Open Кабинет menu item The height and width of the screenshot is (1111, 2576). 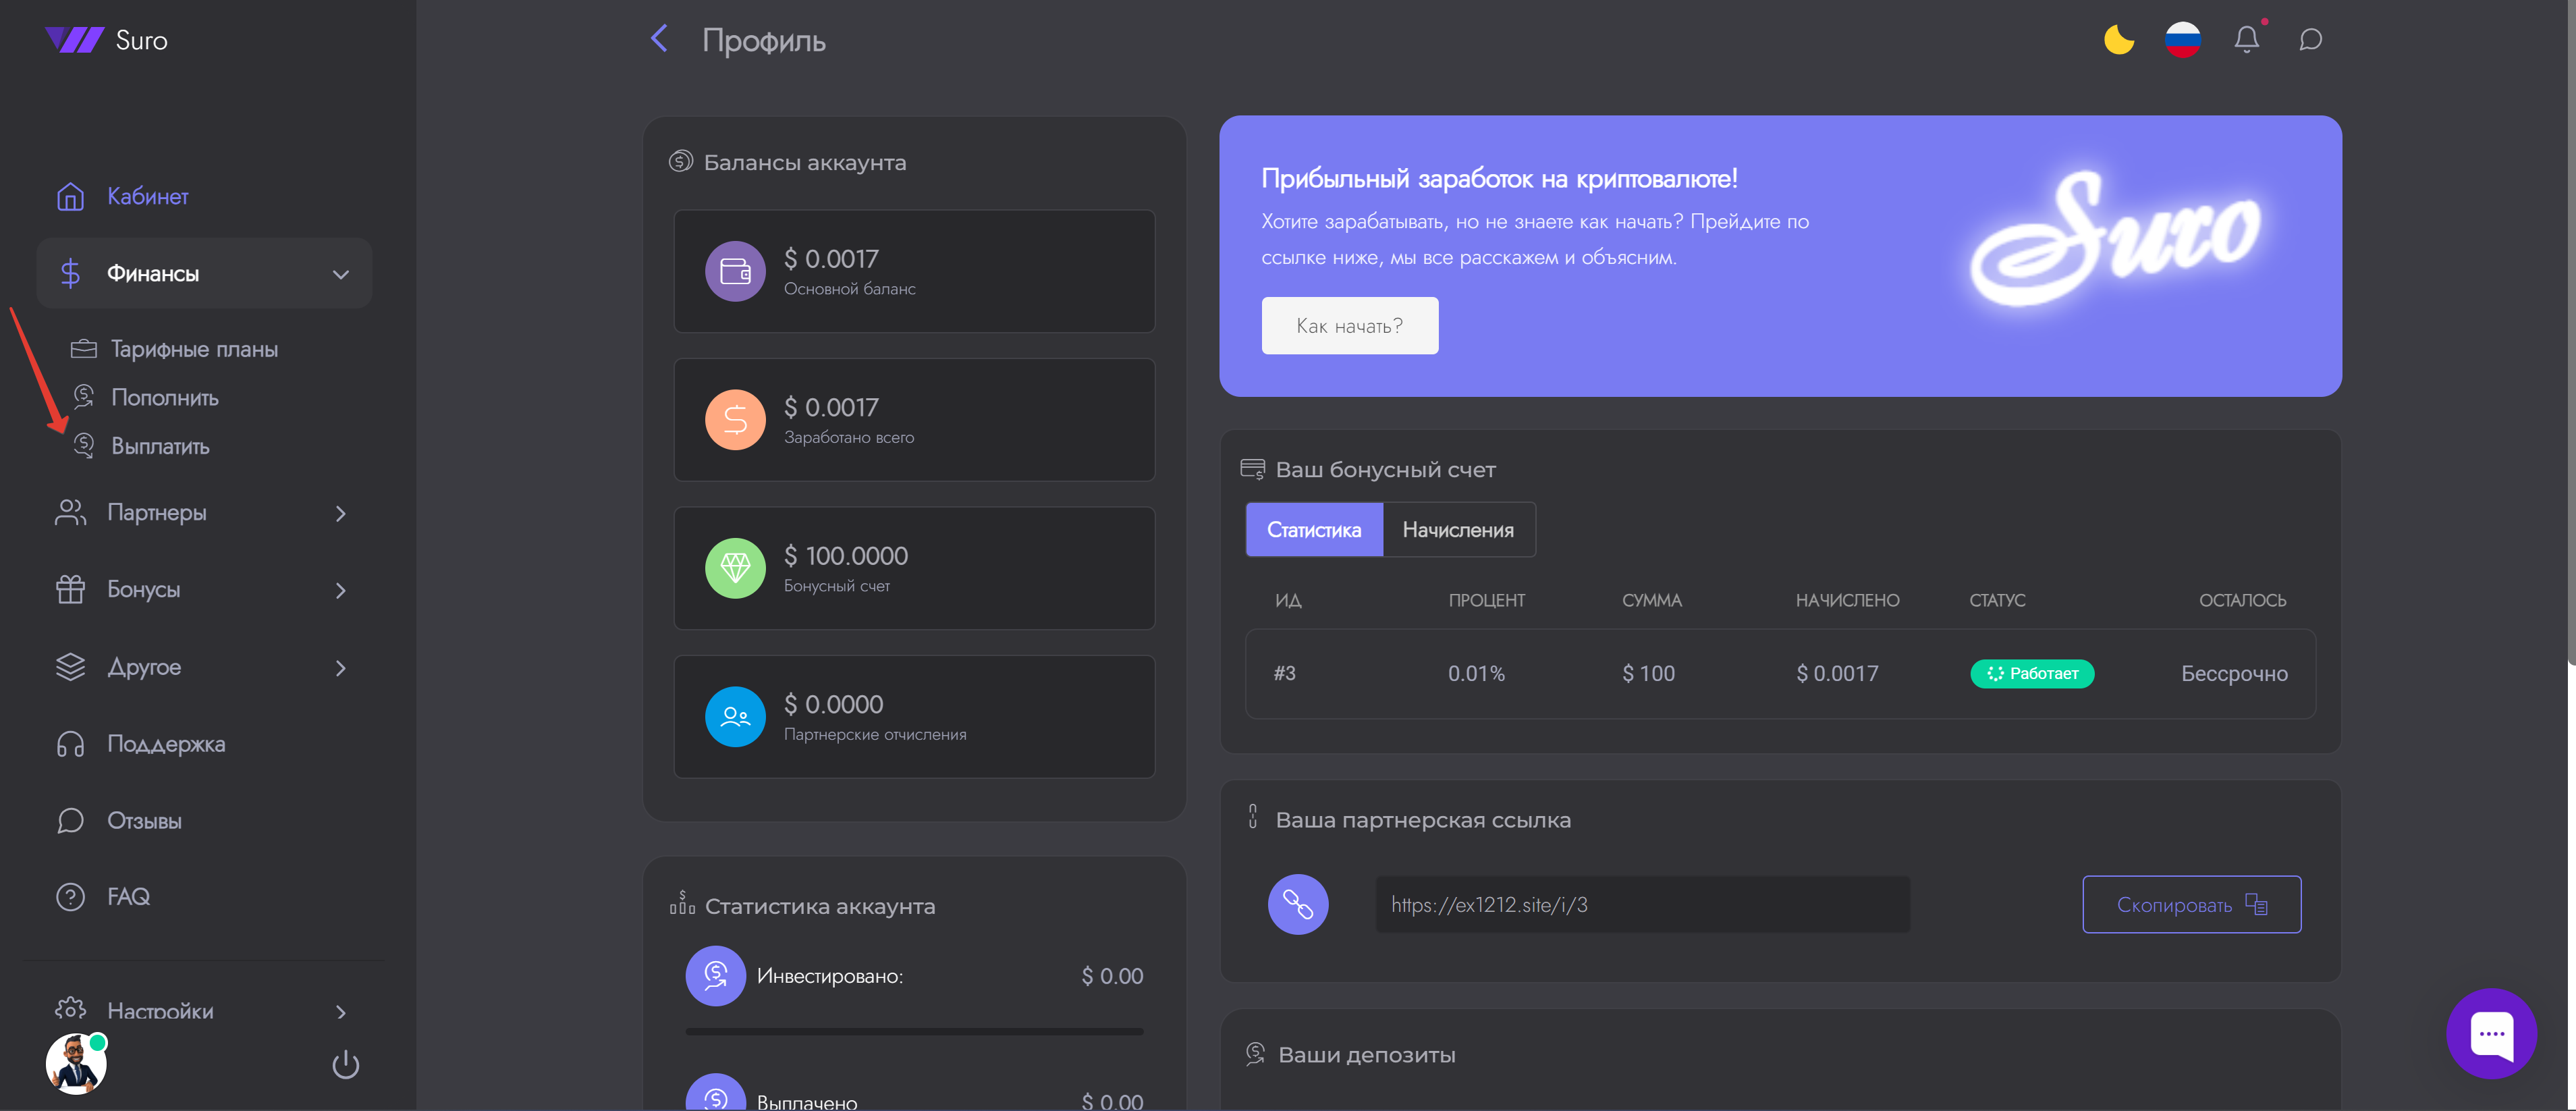148,197
